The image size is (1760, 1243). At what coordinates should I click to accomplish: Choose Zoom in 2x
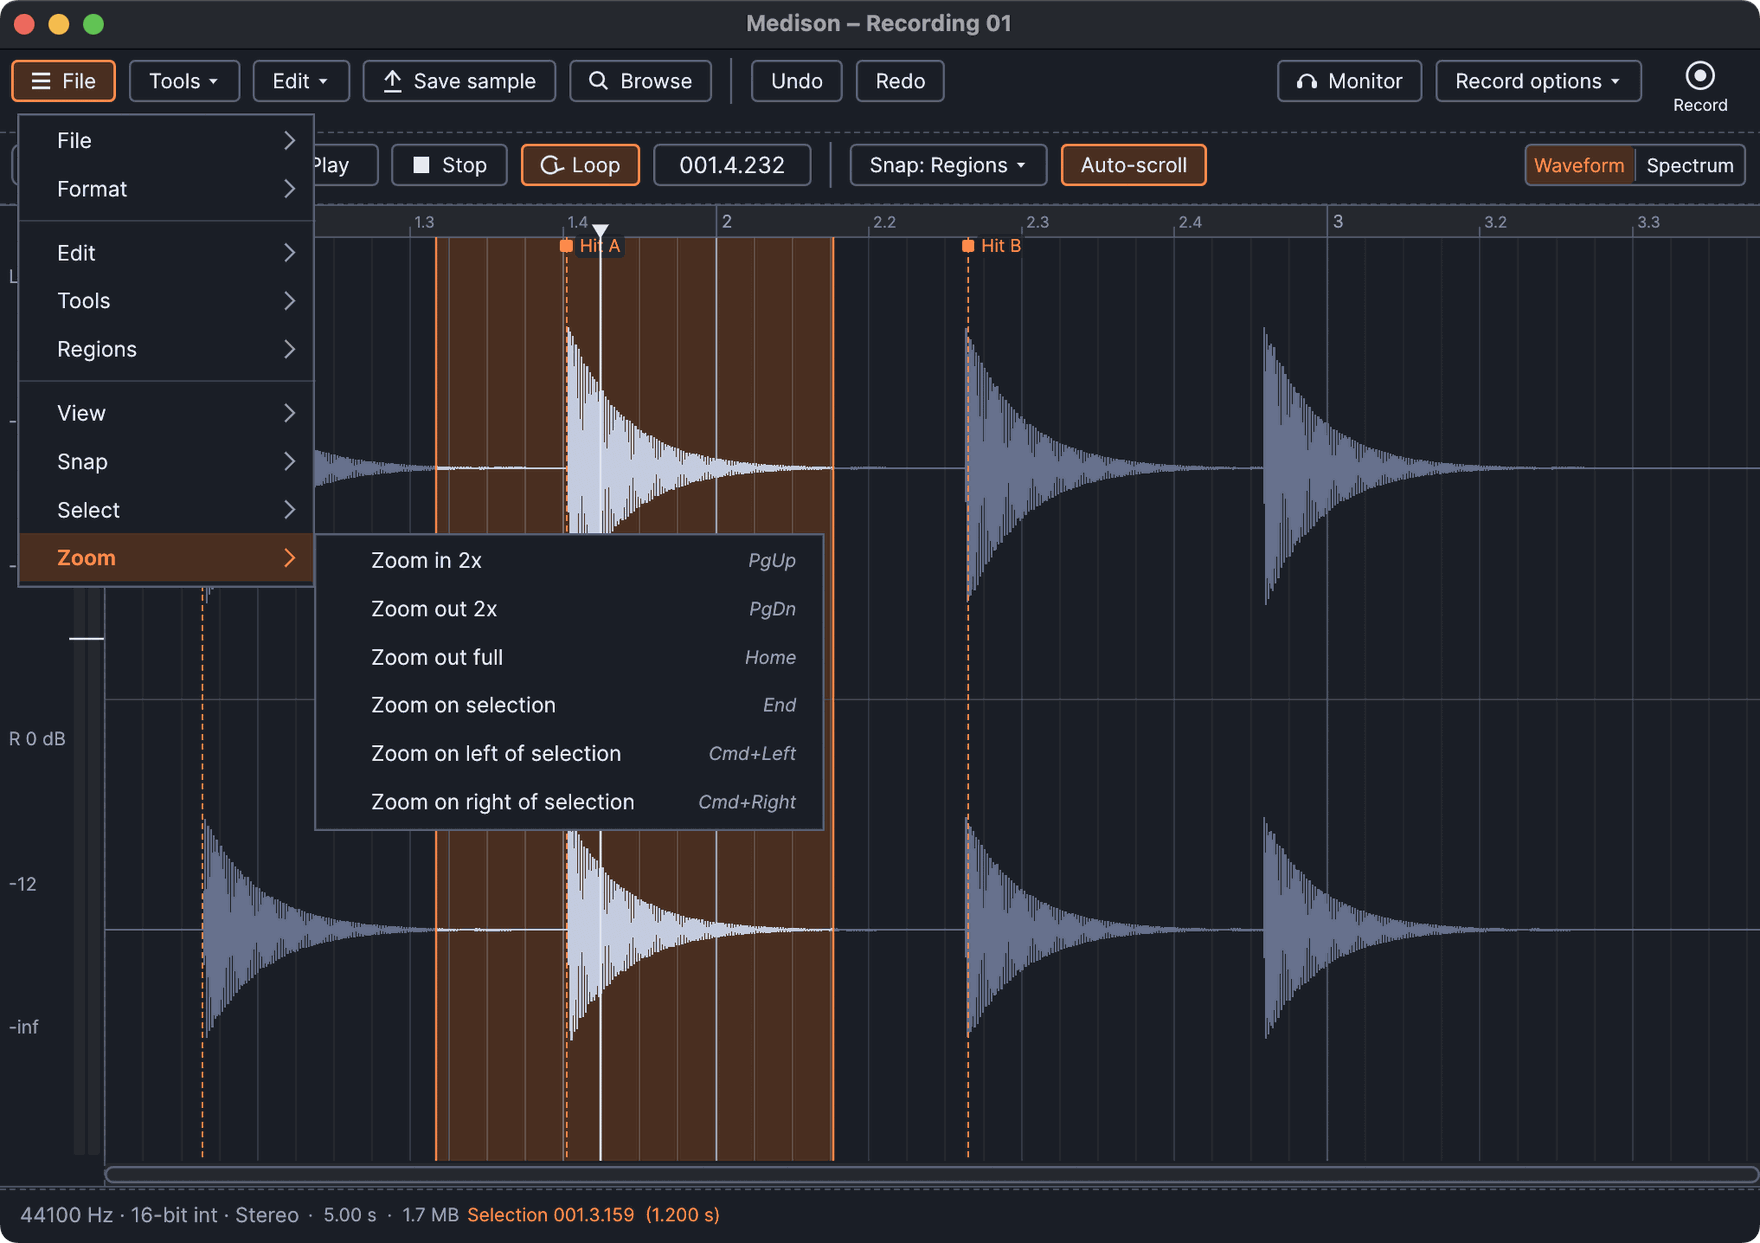569,561
